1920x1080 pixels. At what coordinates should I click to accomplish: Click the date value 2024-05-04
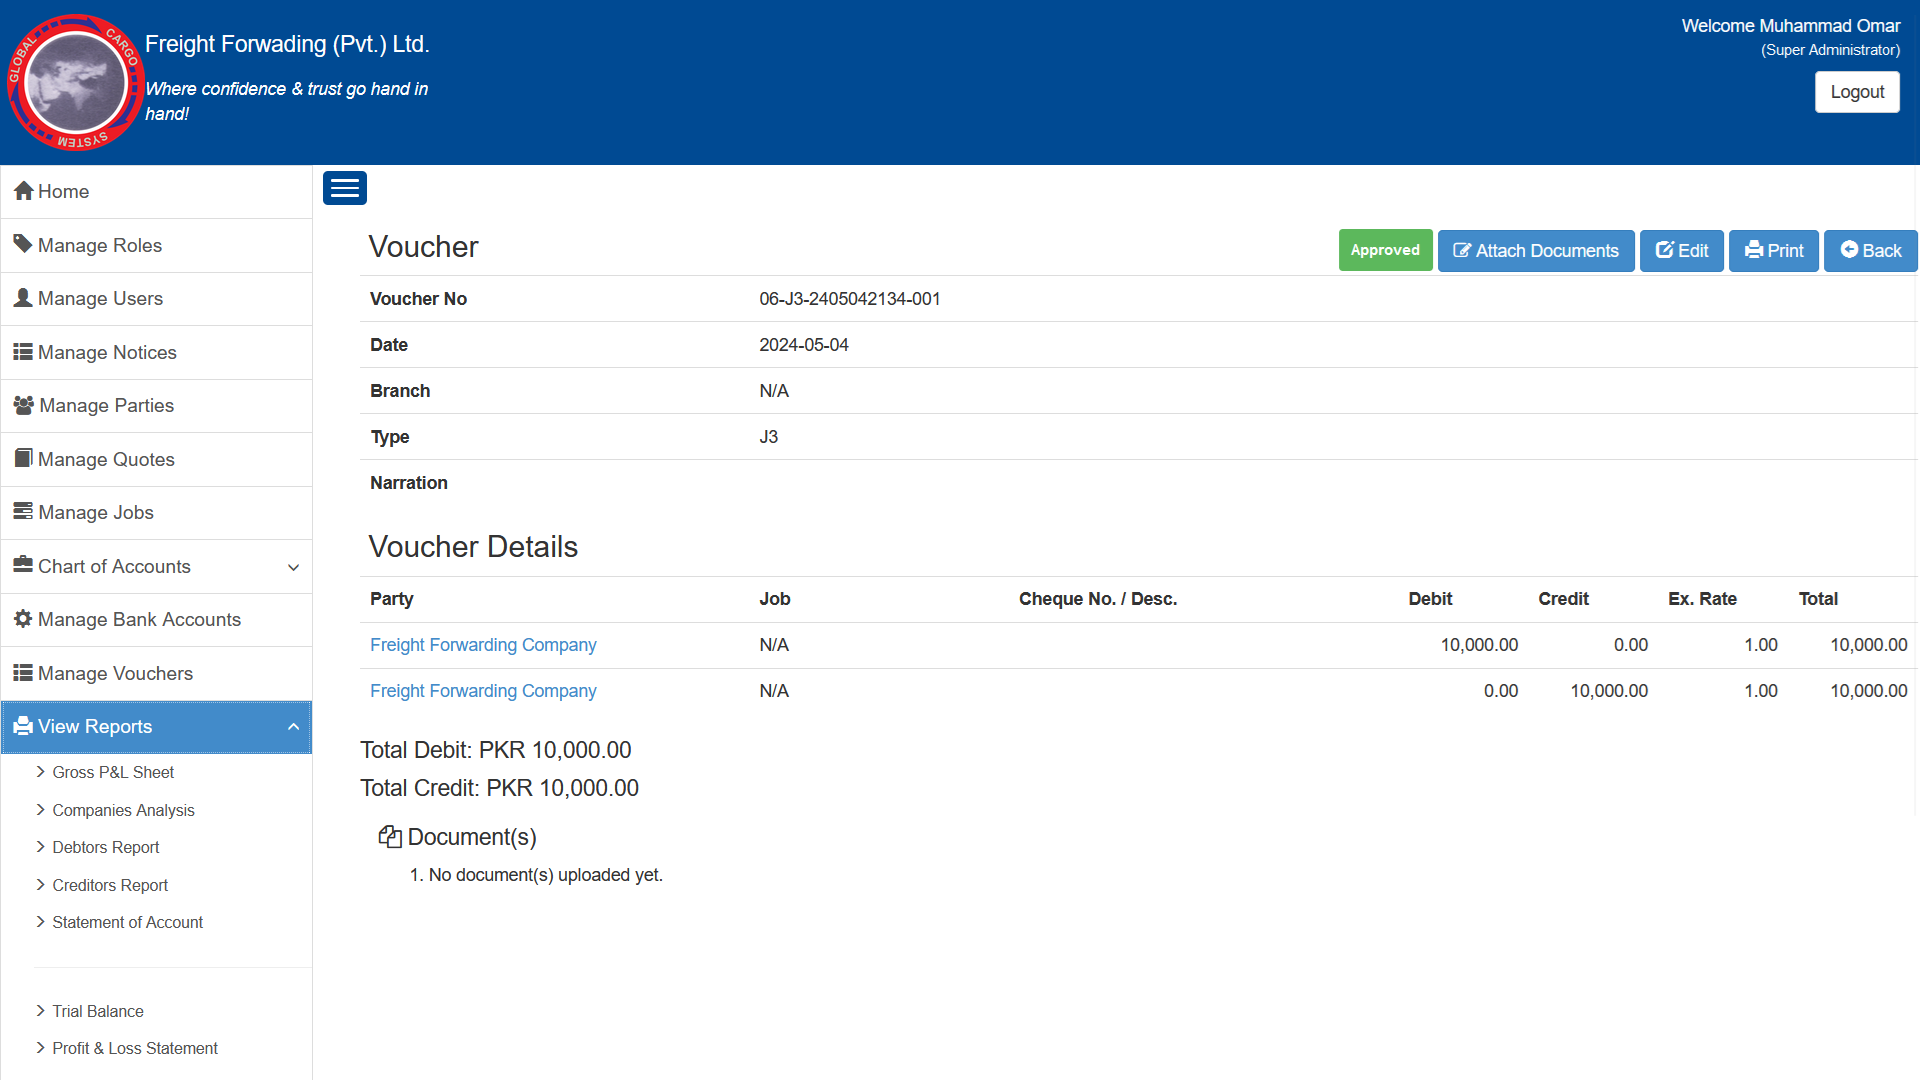(x=804, y=345)
